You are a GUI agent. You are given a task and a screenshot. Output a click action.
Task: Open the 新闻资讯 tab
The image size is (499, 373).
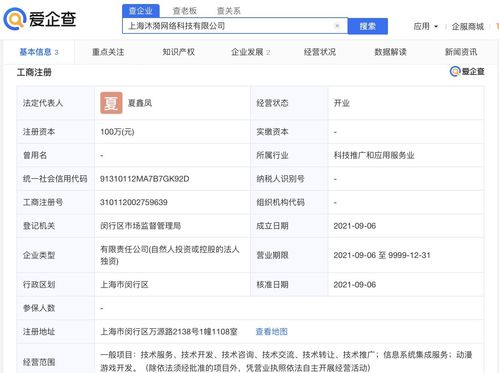(x=461, y=52)
